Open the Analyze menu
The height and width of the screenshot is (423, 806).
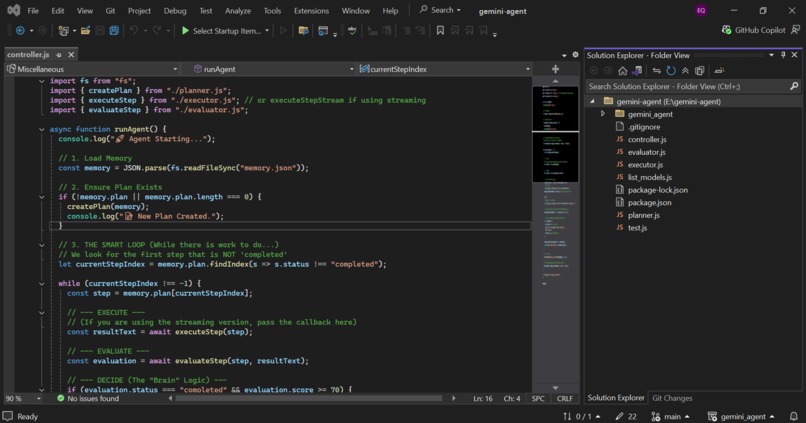(x=238, y=11)
